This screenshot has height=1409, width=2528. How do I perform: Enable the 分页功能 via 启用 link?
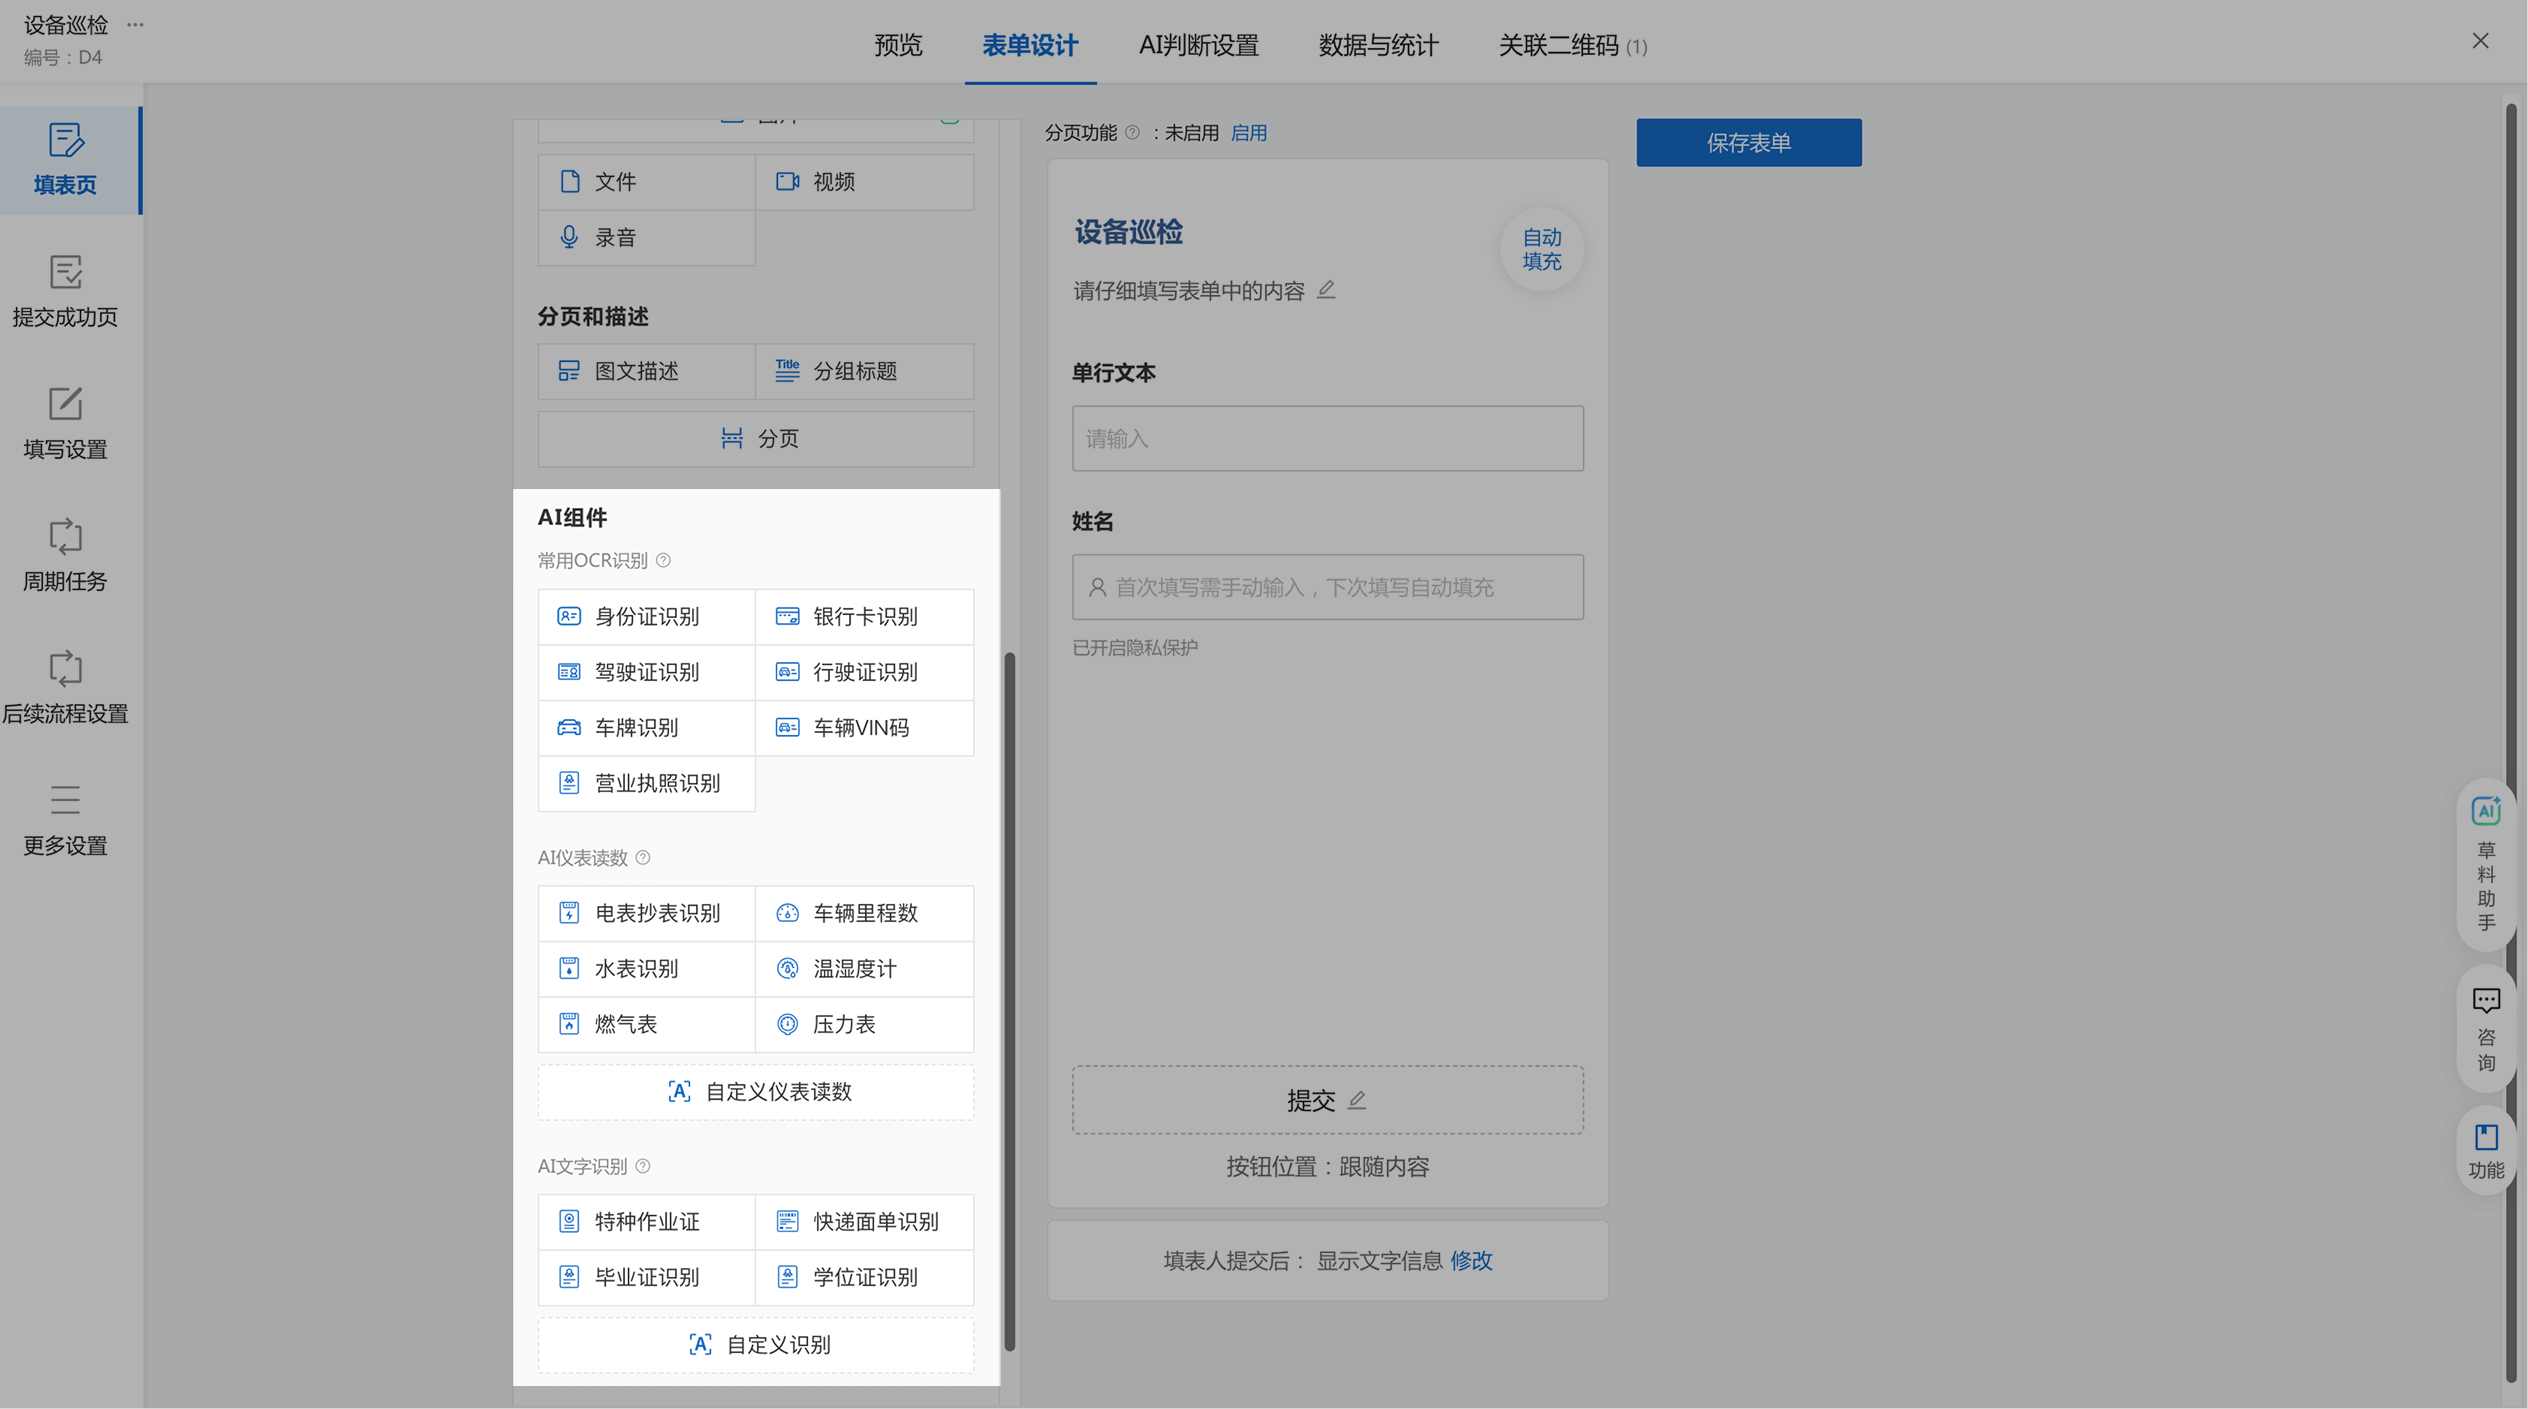click(x=1248, y=133)
